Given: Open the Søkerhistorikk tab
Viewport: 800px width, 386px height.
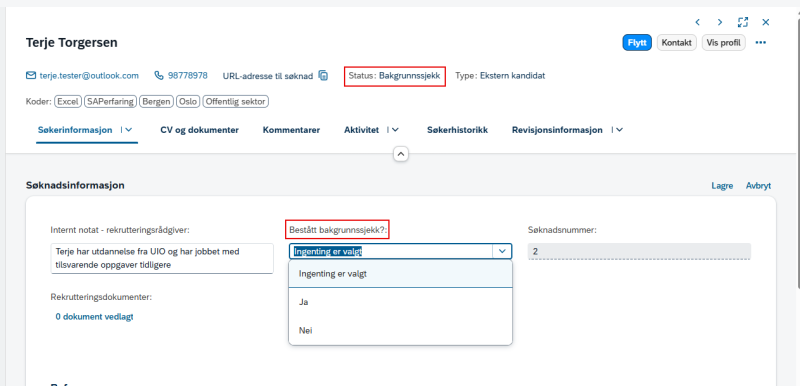Looking at the screenshot, I should point(457,130).
